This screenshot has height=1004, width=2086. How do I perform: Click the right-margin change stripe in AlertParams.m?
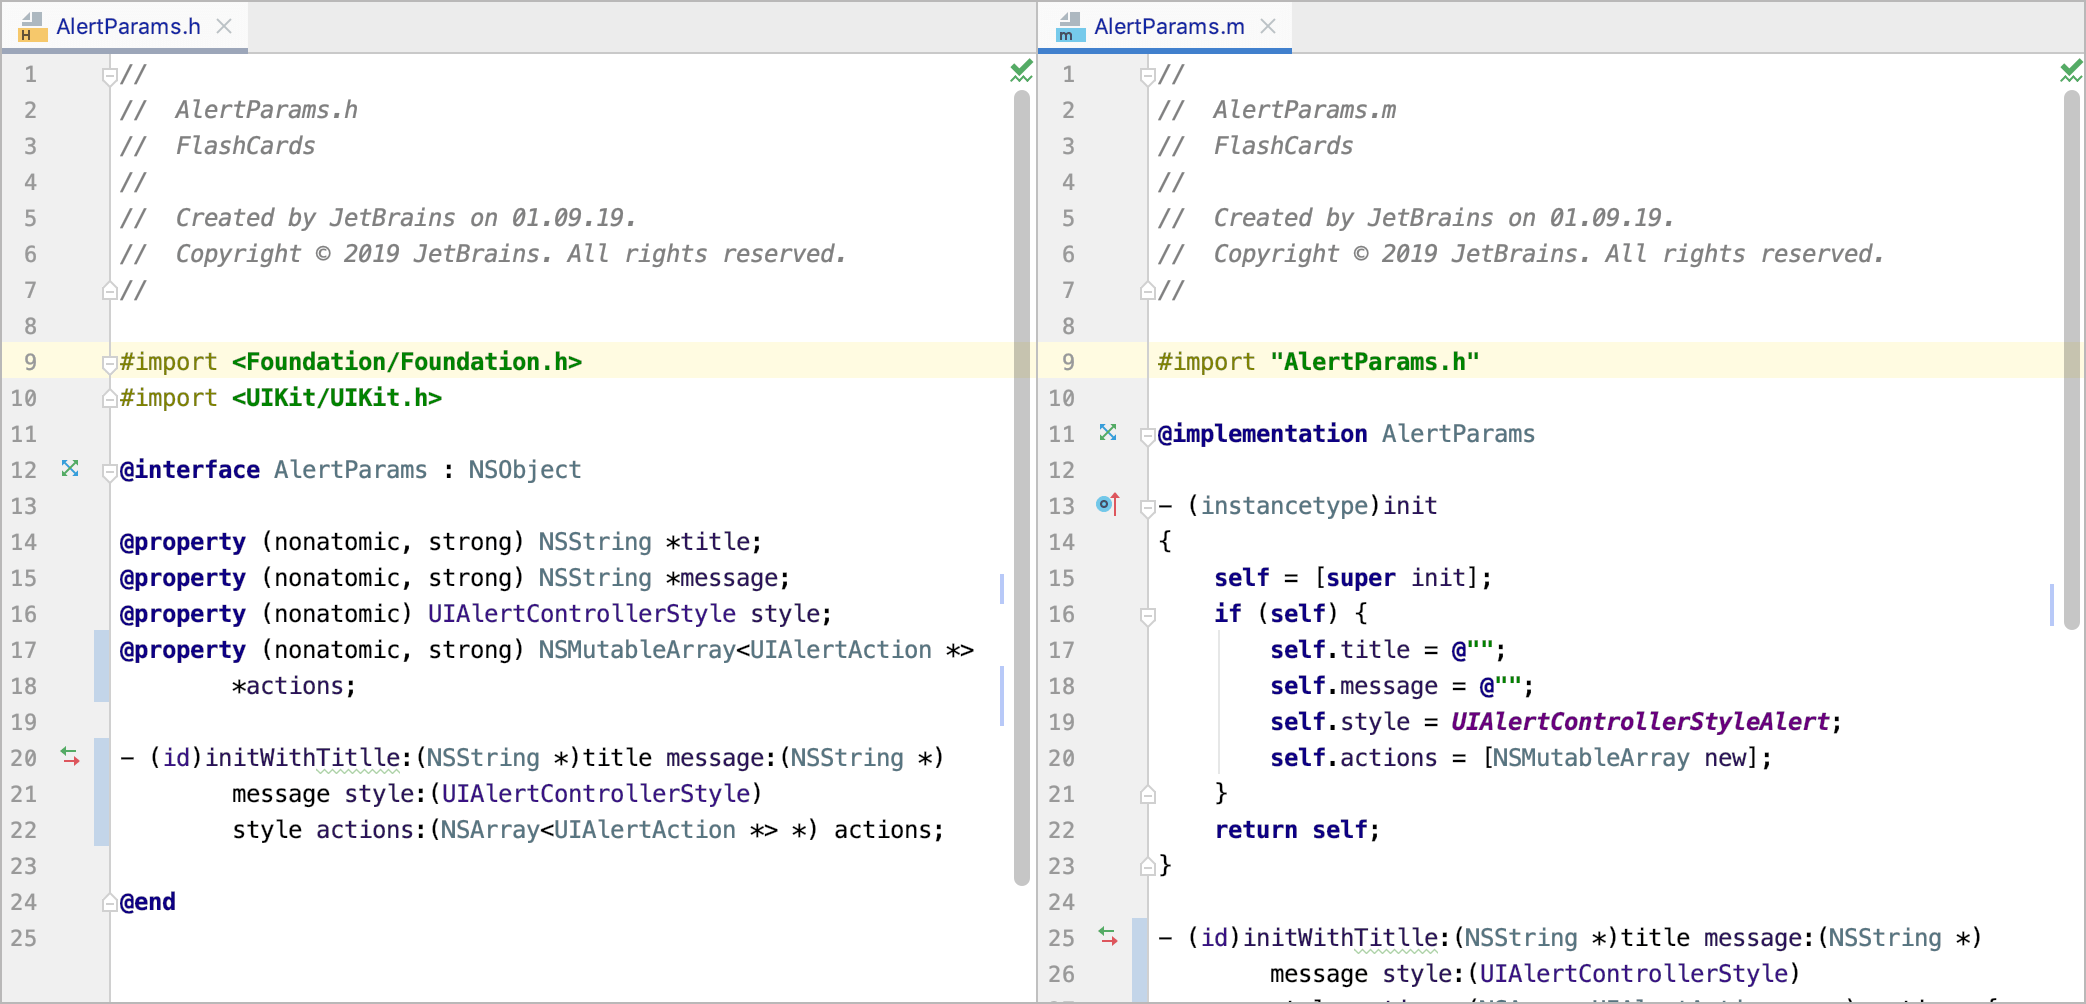click(x=2052, y=604)
